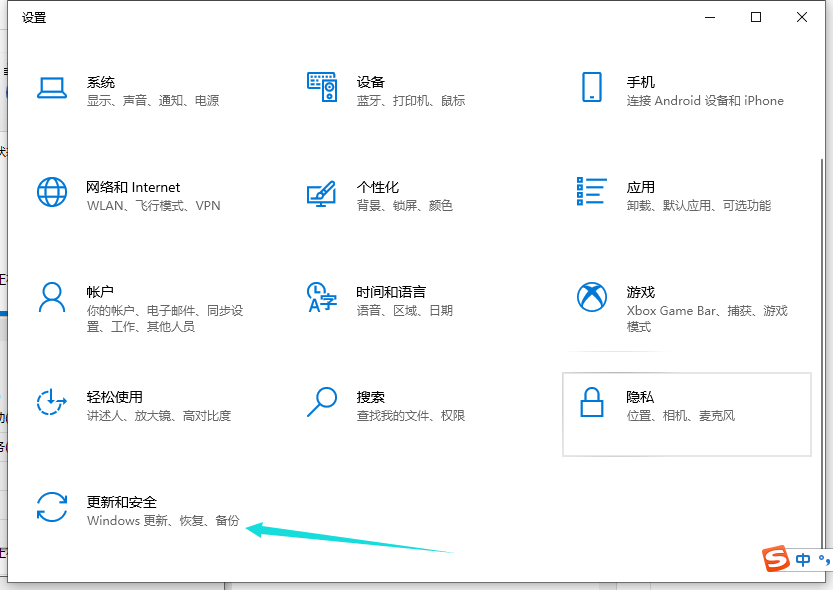Open the 游戏 Xbox icon
833x590 pixels.
tap(592, 297)
